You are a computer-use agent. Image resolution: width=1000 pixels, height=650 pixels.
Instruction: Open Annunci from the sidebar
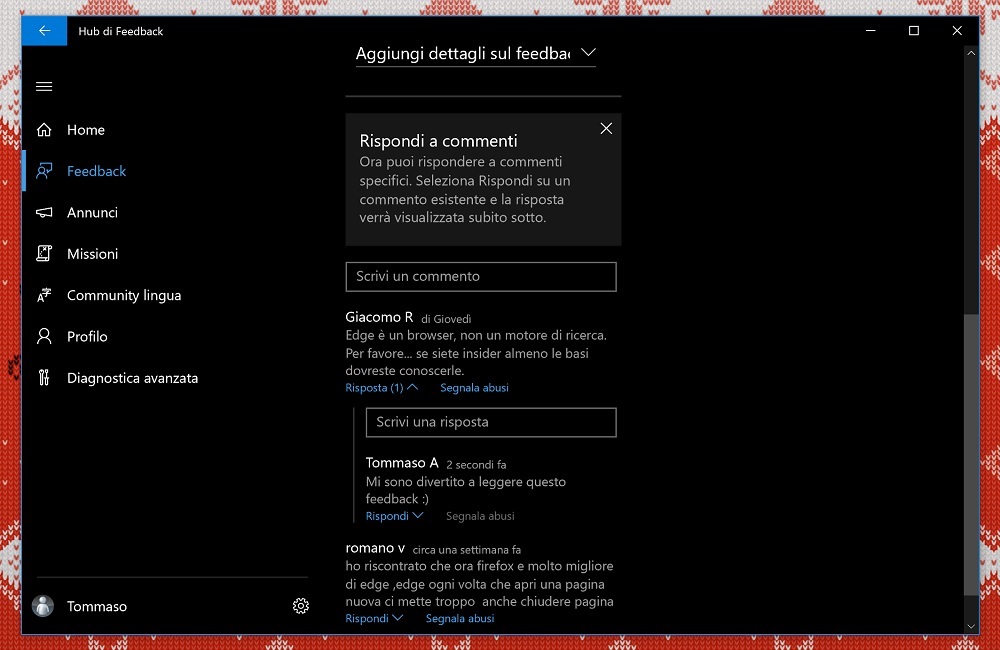(x=92, y=212)
